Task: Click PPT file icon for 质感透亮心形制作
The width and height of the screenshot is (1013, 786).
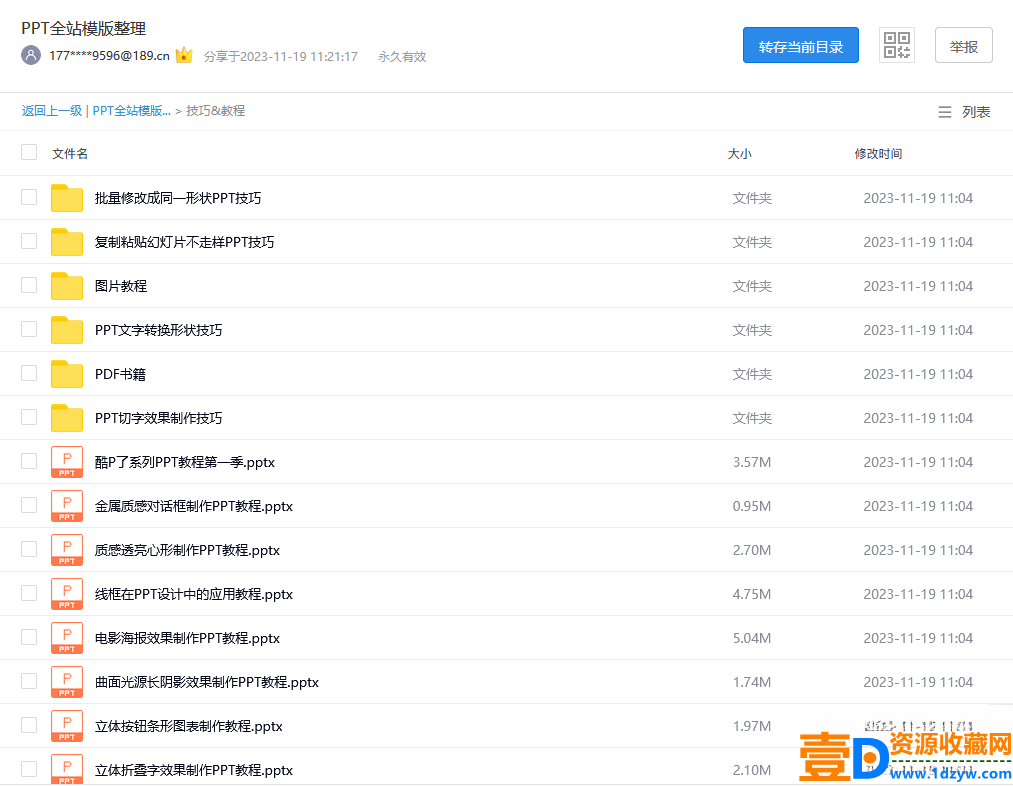Action: (67, 550)
